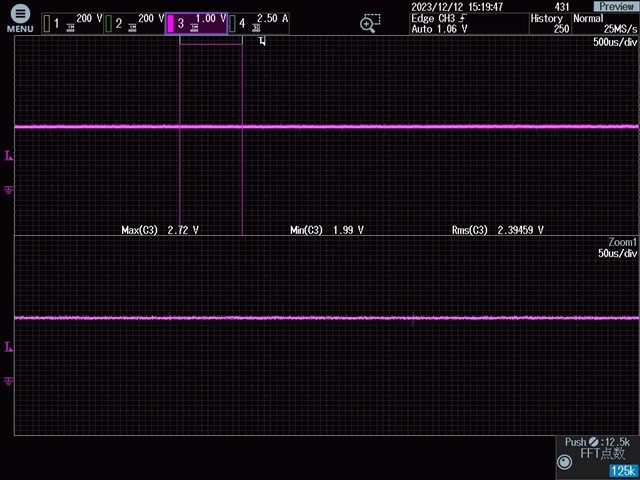Click the Preview status label

pyautogui.click(x=616, y=7)
